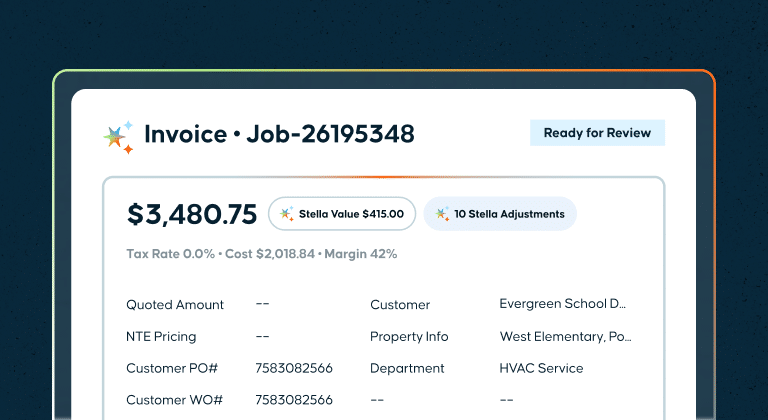Select the invoice total $3,480.75
Screen dimensions: 768x420
click(192, 214)
